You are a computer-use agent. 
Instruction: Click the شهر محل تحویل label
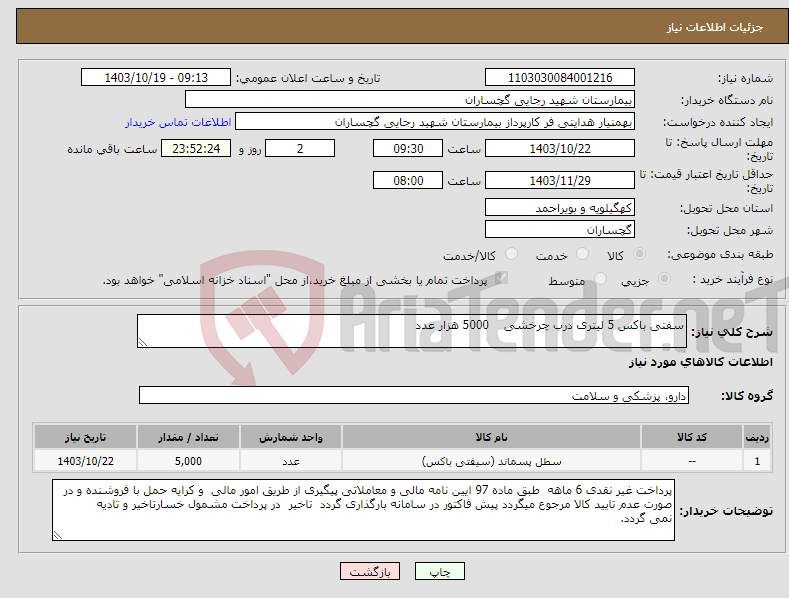pos(730,230)
